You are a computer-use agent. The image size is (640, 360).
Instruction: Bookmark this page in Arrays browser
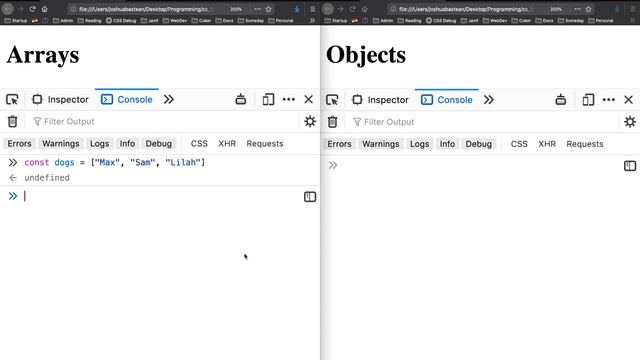(x=269, y=9)
